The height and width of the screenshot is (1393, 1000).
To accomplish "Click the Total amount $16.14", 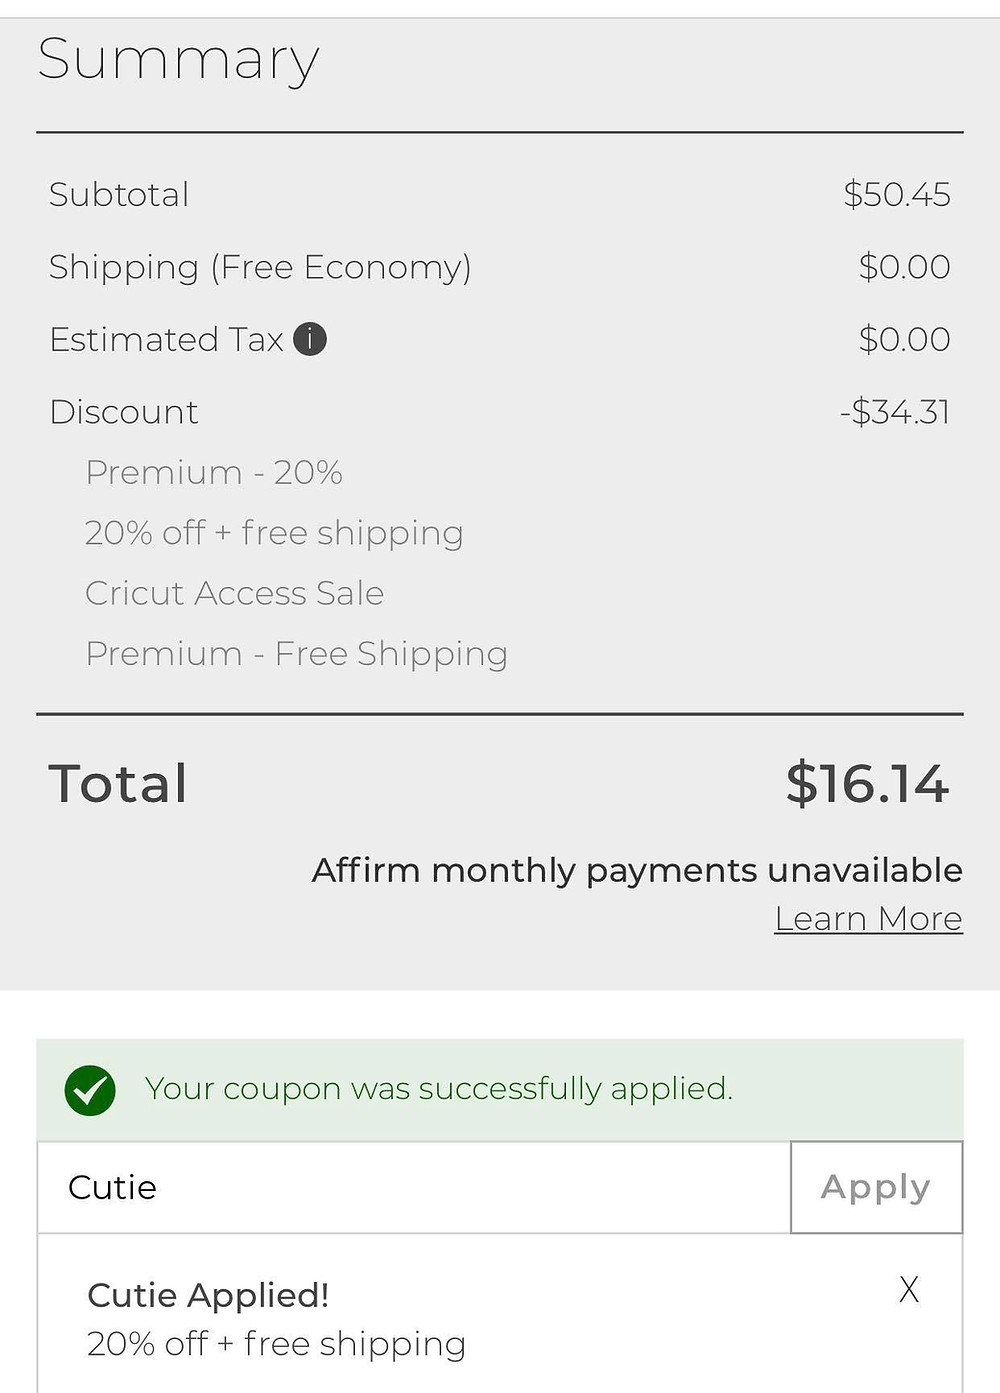I will pos(867,783).
